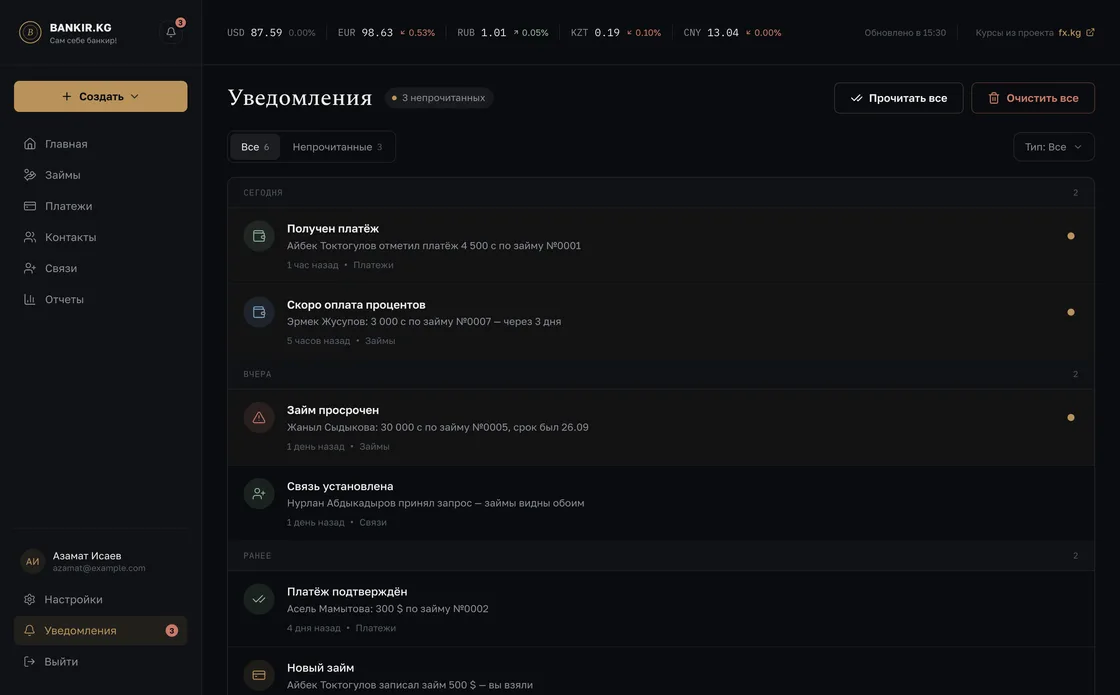The height and width of the screenshot is (695, 1120).
Task: Open the Тип: Все filter dropdown
Action: tap(1054, 147)
